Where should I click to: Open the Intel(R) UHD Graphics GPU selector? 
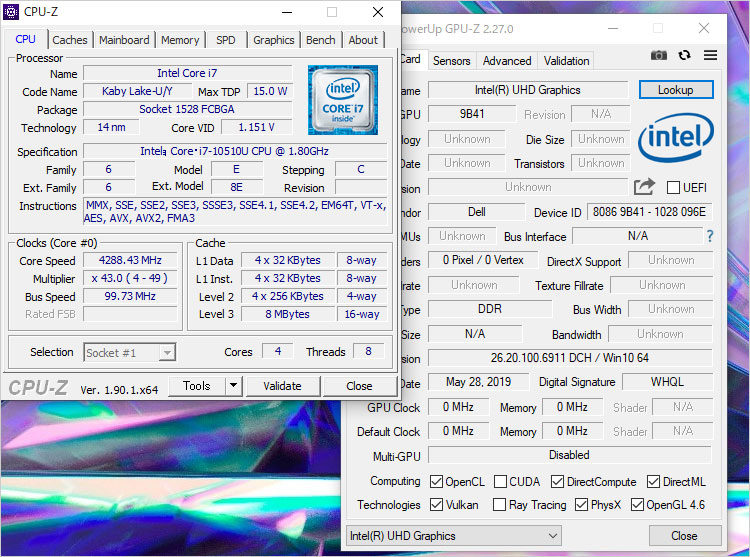[453, 536]
